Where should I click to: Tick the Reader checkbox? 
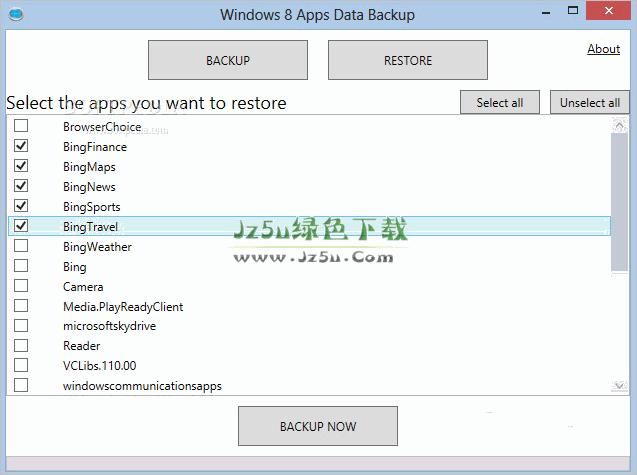point(21,345)
